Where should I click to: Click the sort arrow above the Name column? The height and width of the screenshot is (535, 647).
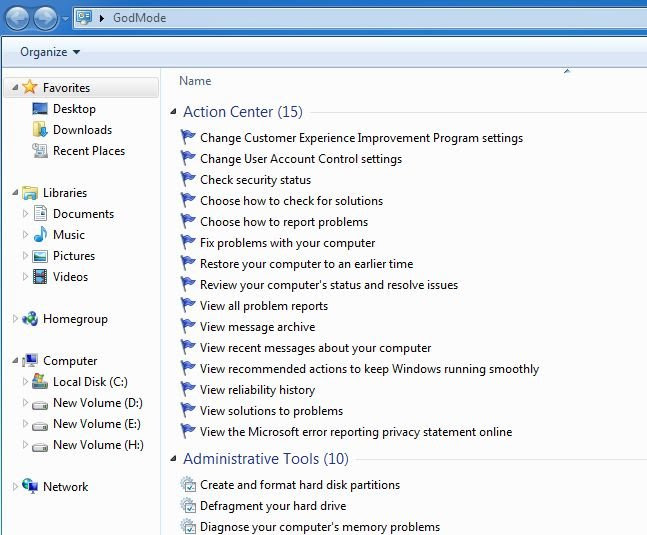[x=567, y=71]
